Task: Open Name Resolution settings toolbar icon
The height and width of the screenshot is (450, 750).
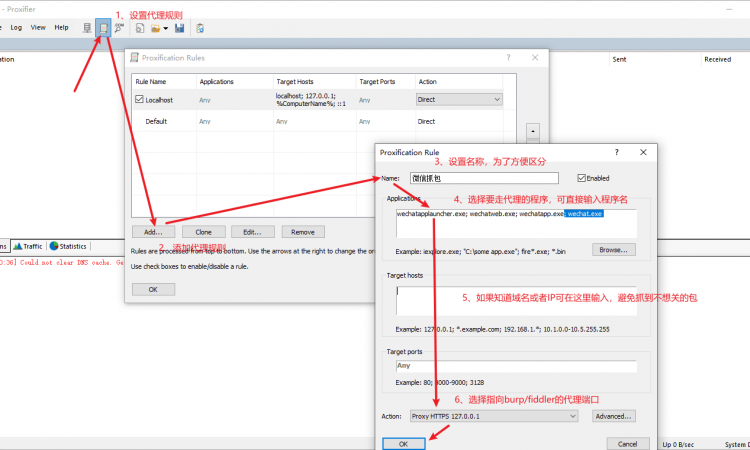Action: (x=119, y=28)
